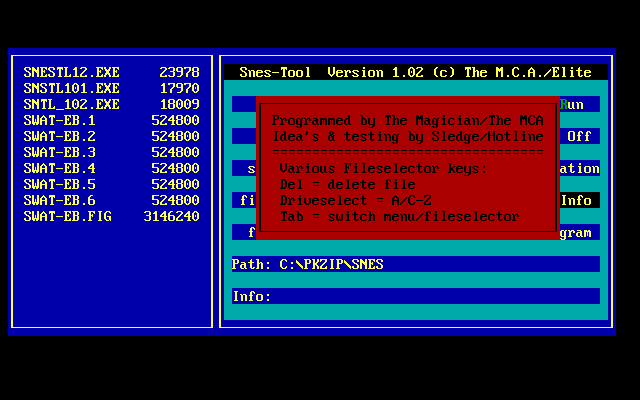Select the SNESTL12.EXE file
Screen dimensions: 640x400
(x=72, y=72)
